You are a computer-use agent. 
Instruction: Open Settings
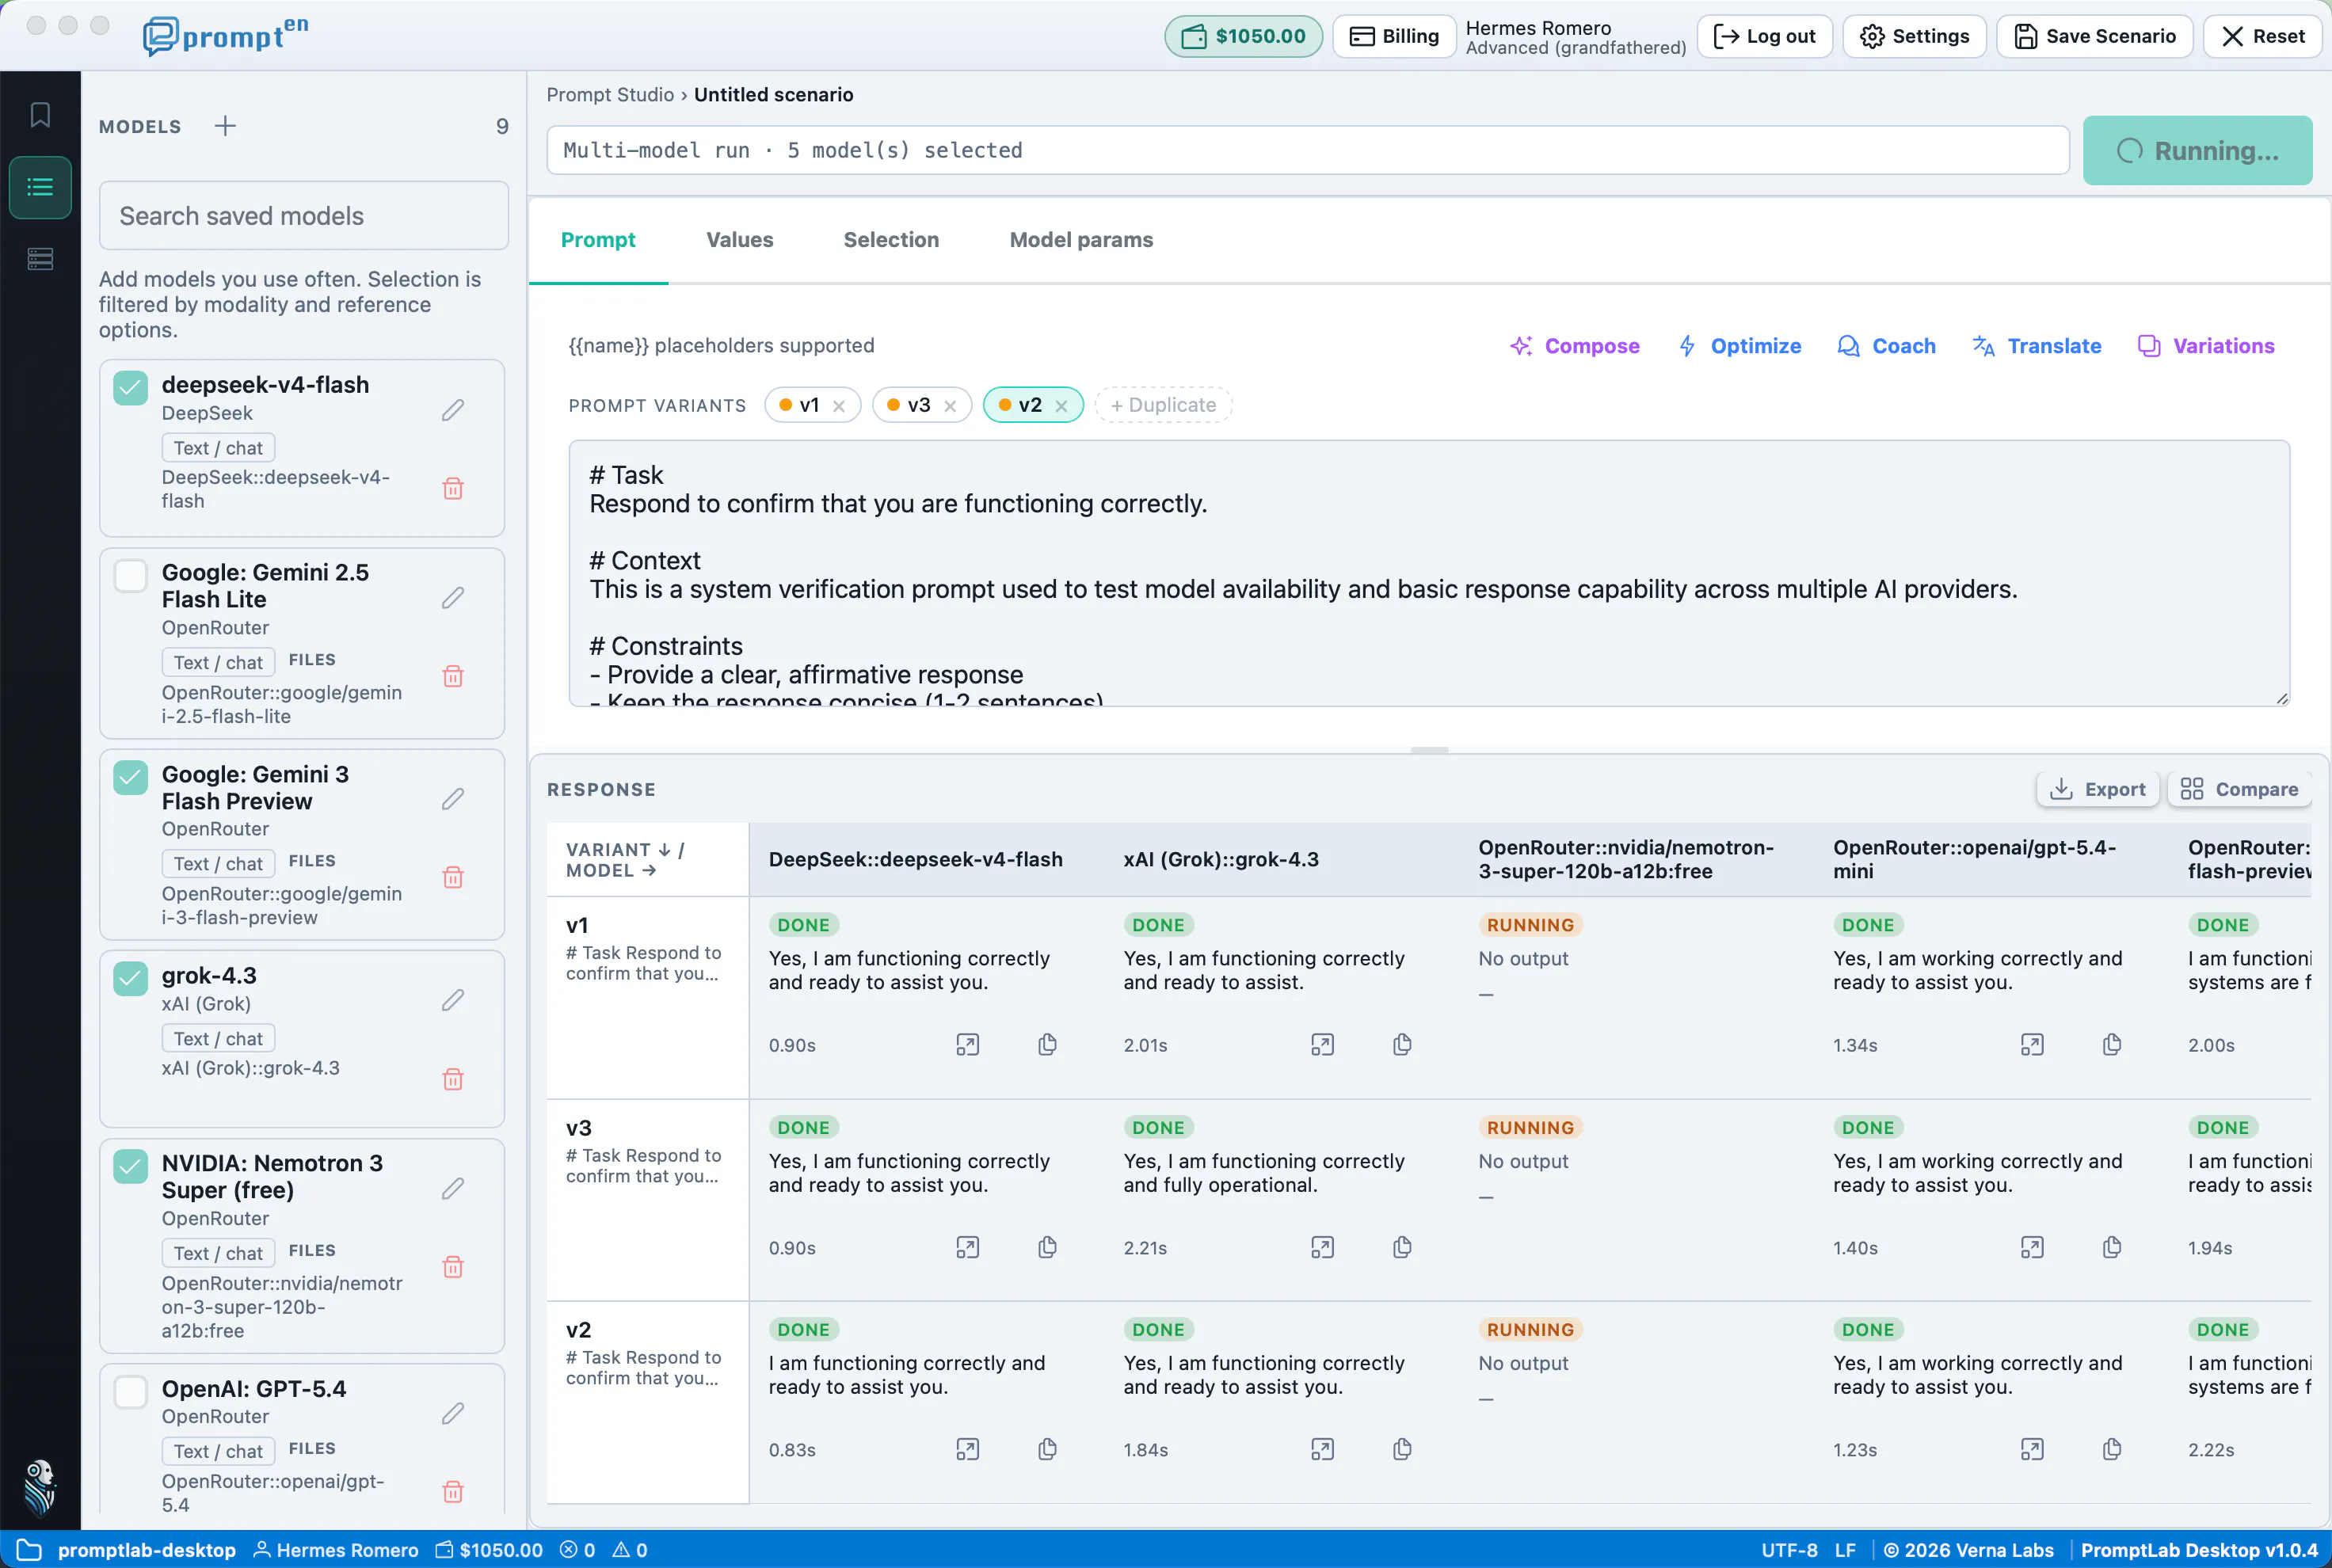(1914, 37)
